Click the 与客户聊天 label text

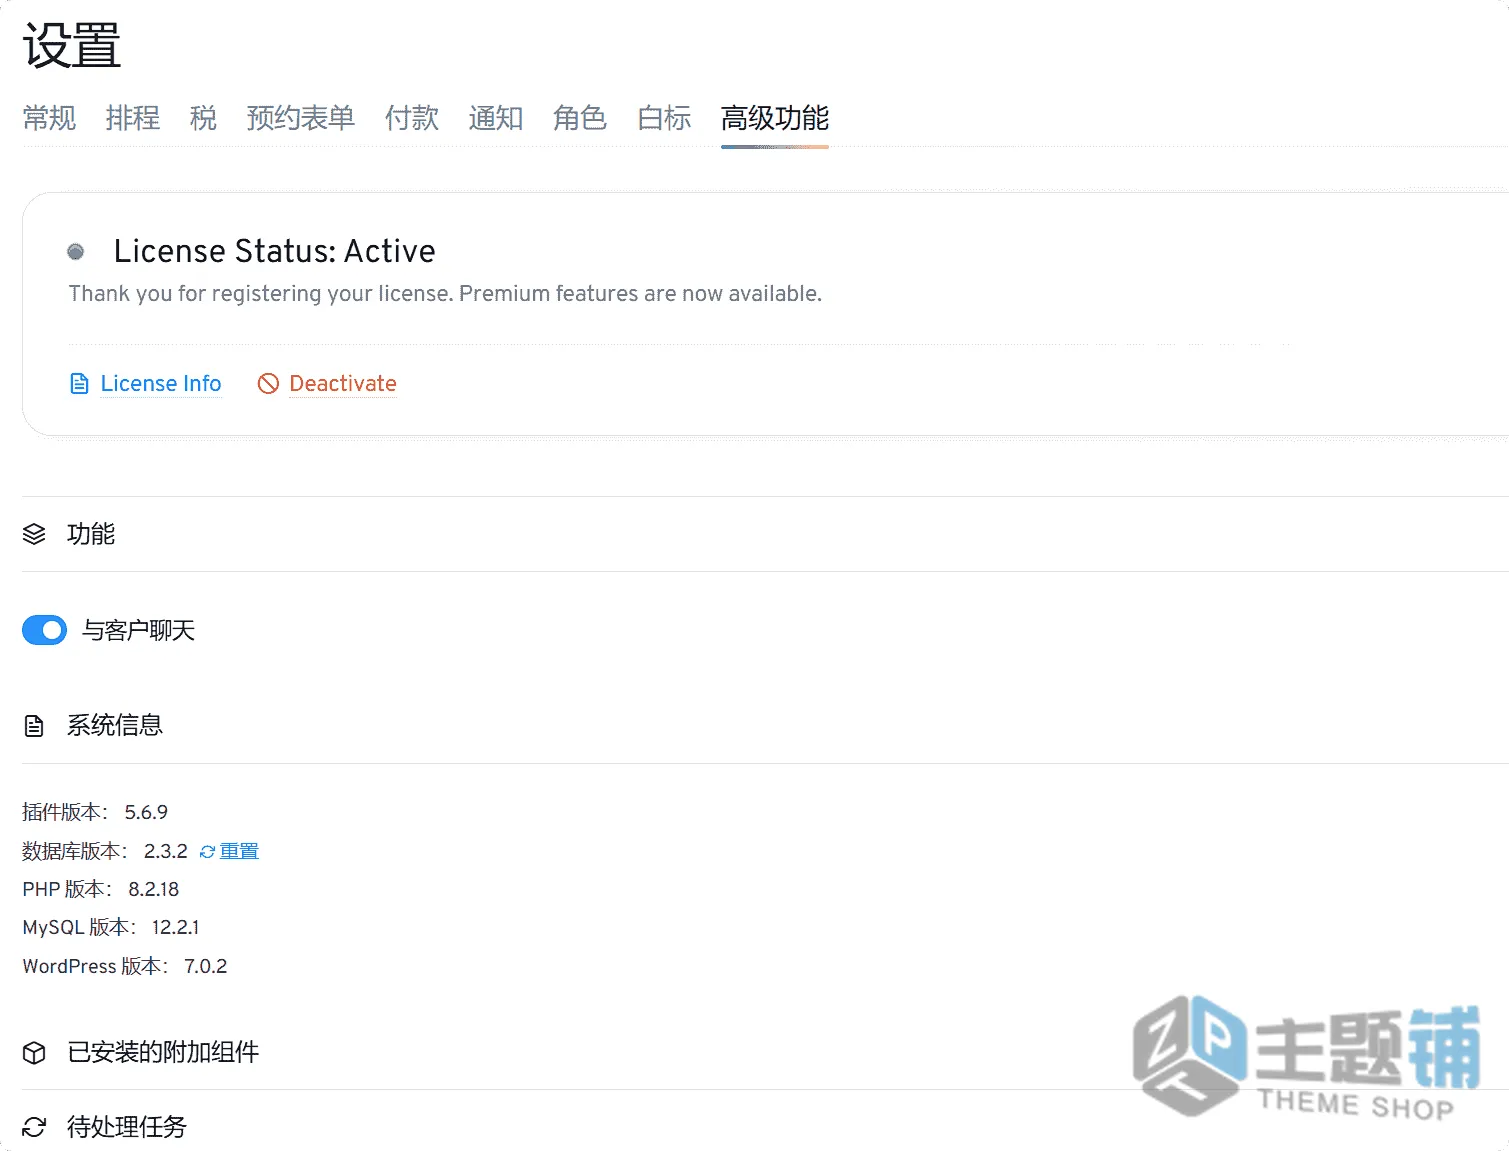[x=139, y=630]
